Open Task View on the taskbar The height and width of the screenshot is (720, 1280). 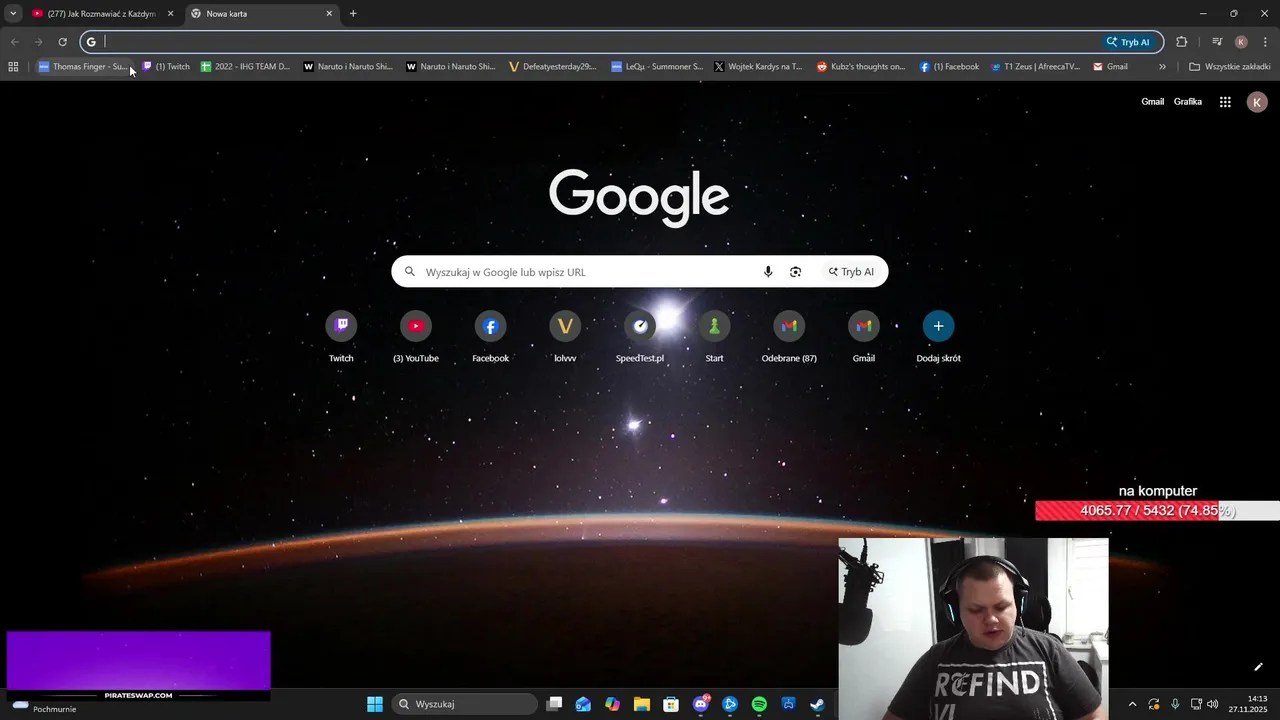coord(554,704)
